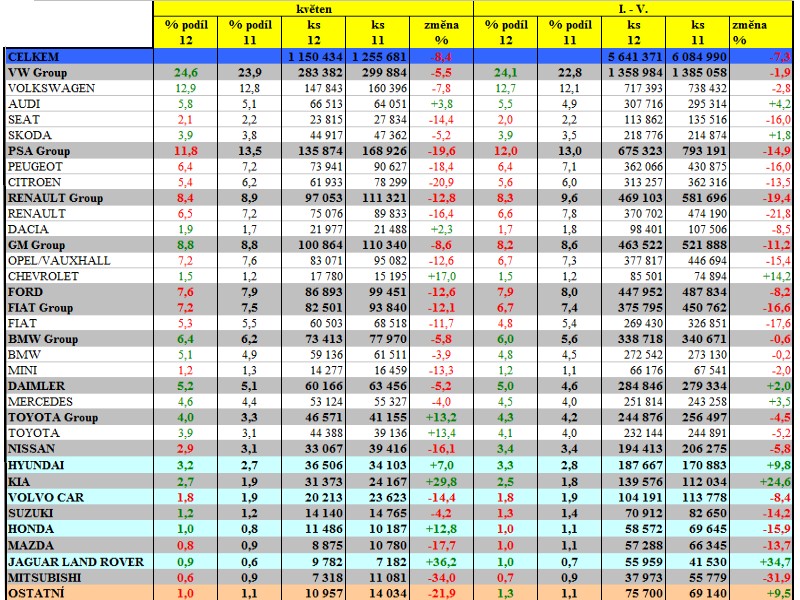Click the OPEL/VAUXHALL row label

pos(58,260)
